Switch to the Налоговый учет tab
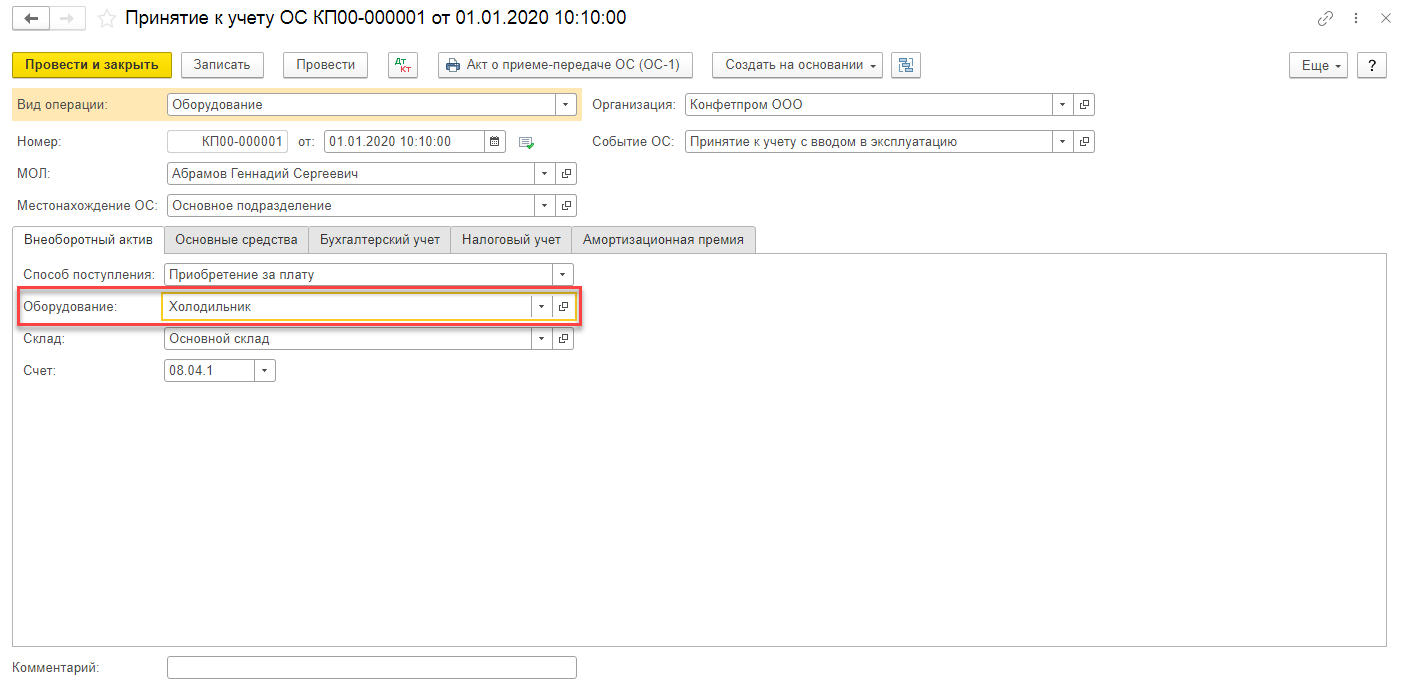 pyautogui.click(x=511, y=240)
